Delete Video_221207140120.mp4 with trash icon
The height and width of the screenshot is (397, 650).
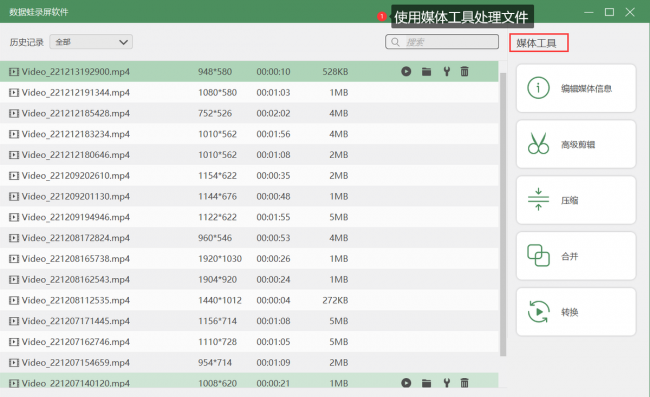[x=464, y=383]
